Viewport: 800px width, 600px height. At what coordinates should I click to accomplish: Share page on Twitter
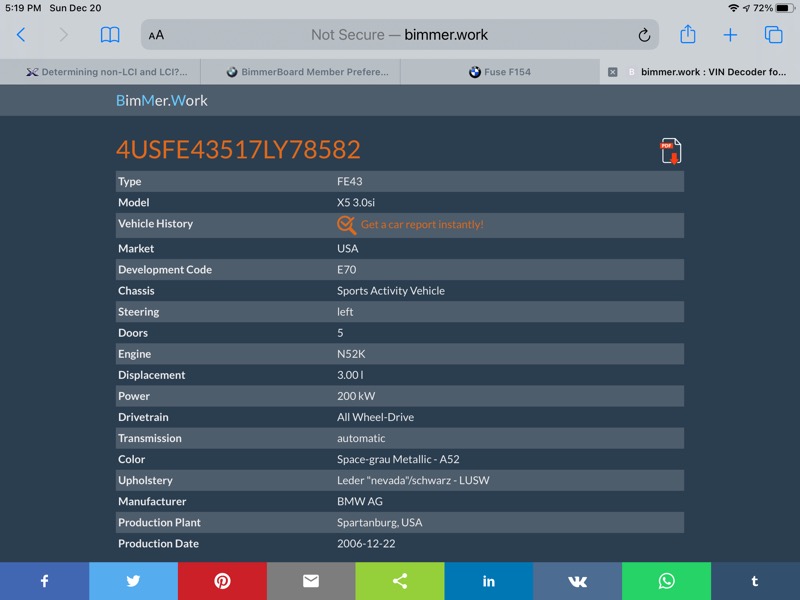click(133, 581)
